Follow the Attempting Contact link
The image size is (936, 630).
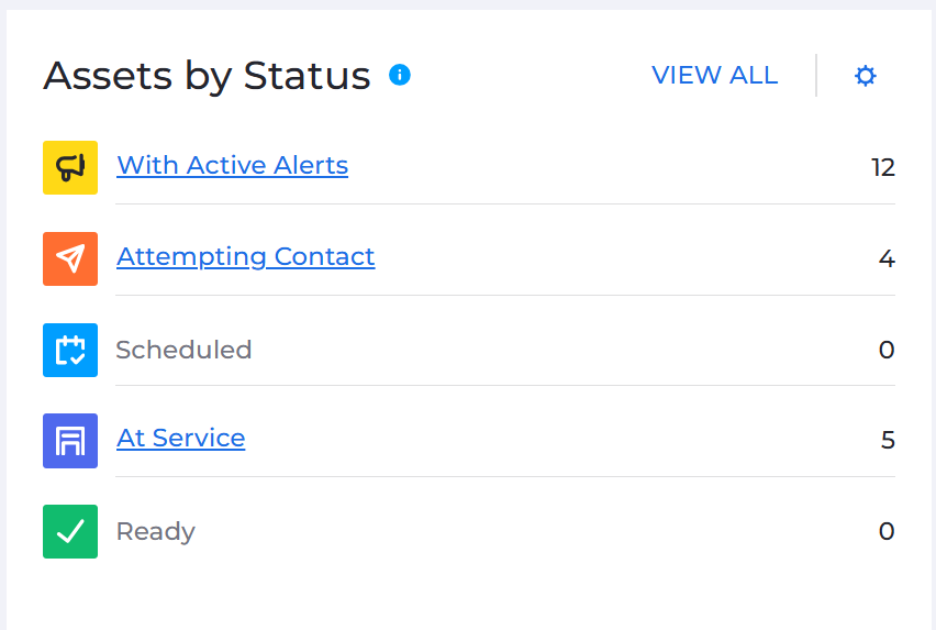(x=245, y=257)
